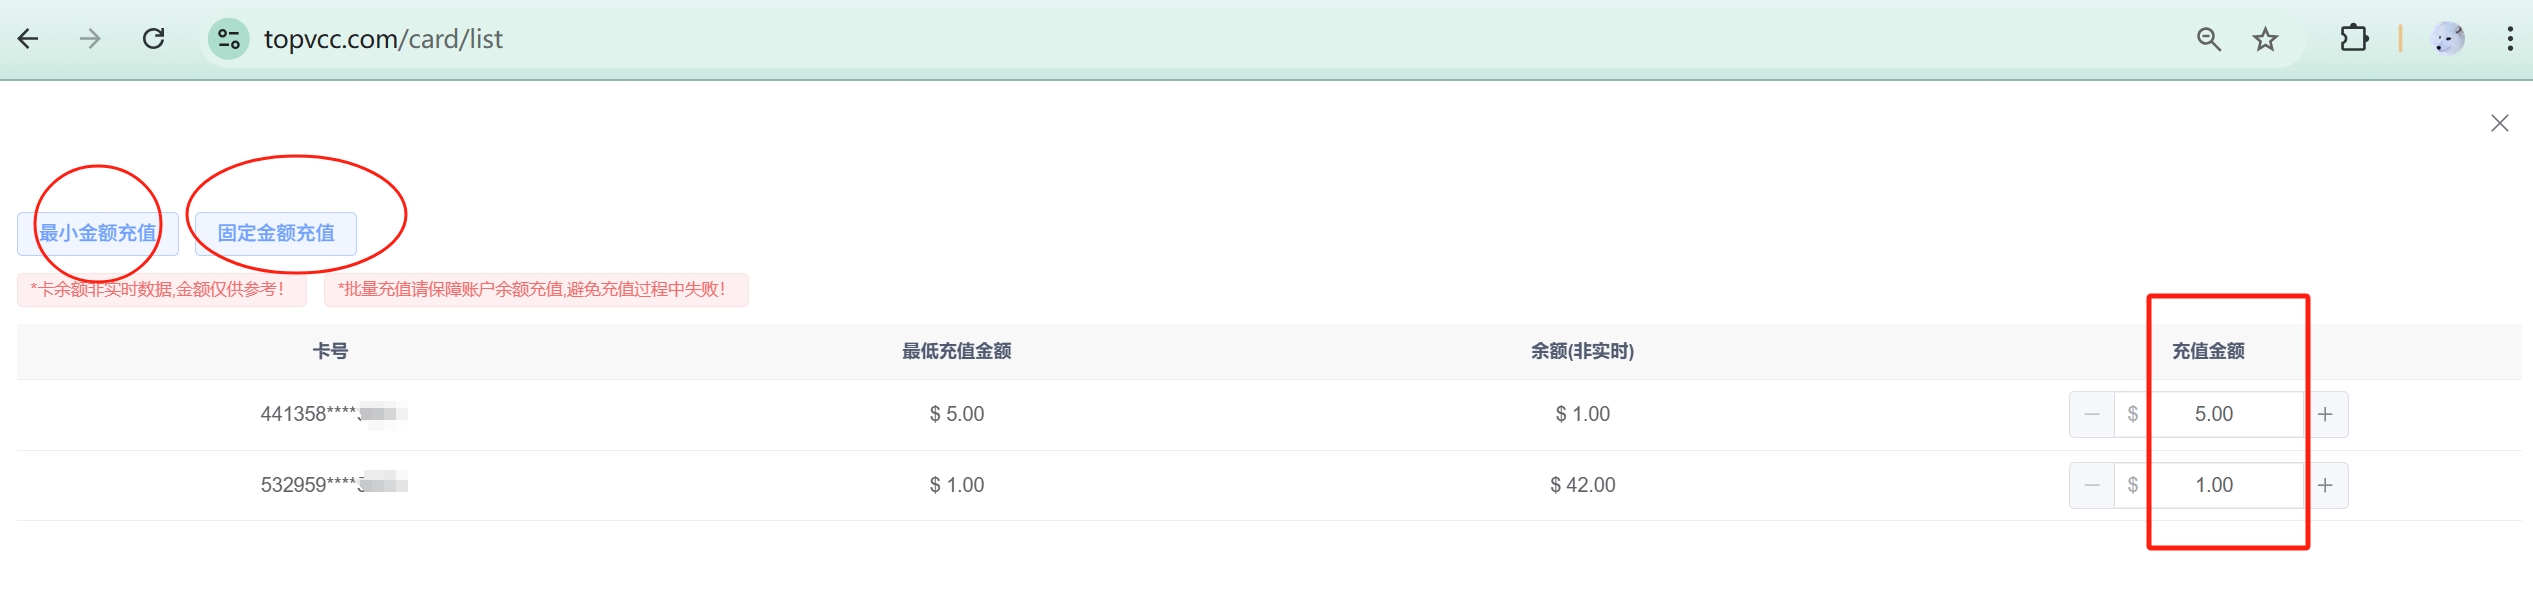Open the Chrome three-dot menu
Screen dimensions: 2533x591
pyautogui.click(x=2510, y=39)
